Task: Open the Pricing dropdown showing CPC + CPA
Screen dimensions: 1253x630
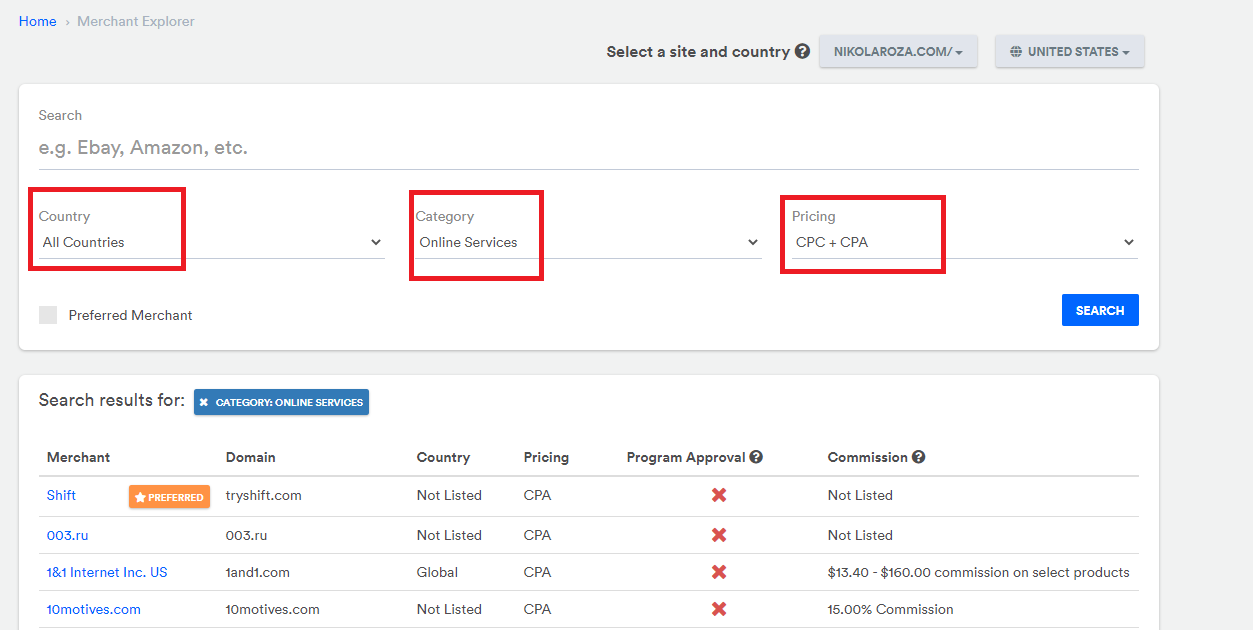Action: pos(964,242)
